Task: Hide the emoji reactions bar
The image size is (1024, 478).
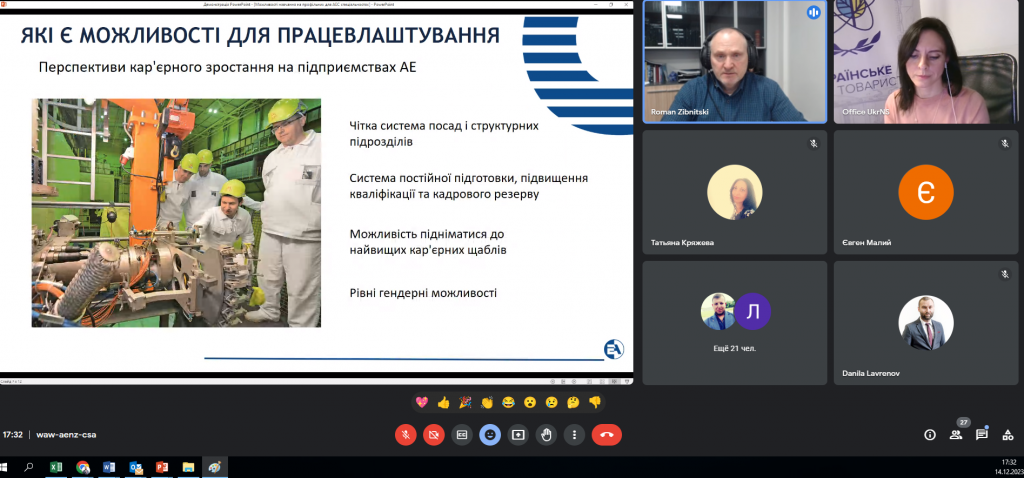Action: (x=490, y=435)
